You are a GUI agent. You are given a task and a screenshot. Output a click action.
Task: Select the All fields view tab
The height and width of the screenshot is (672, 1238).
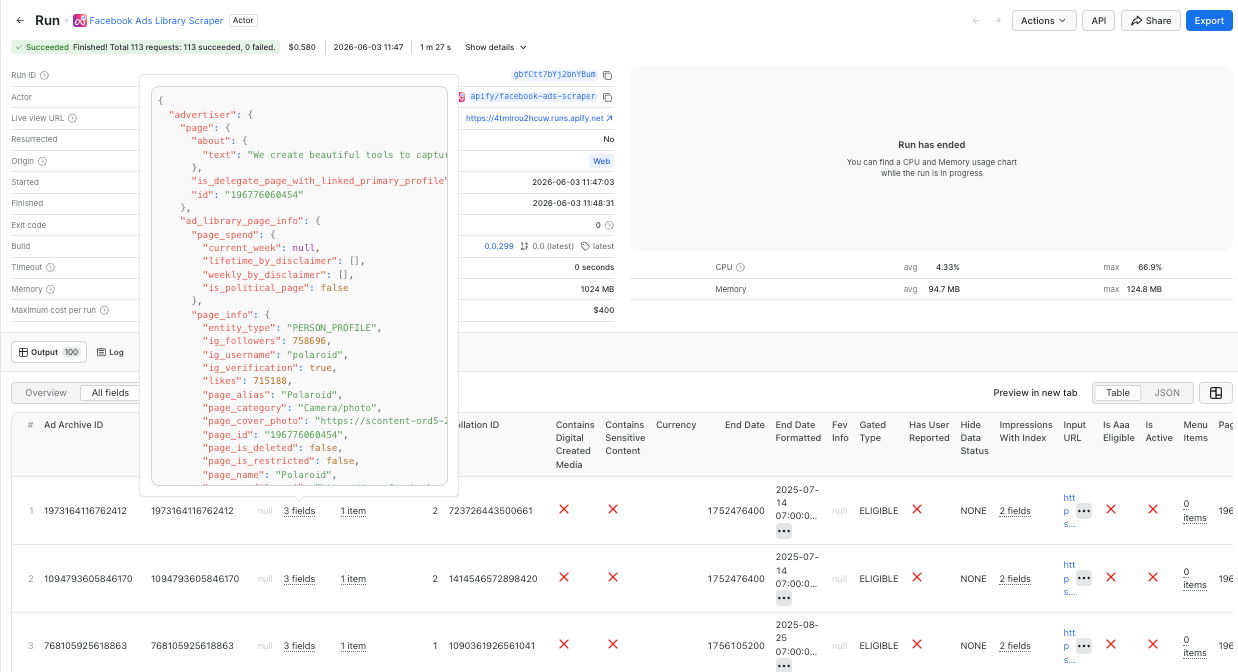110,393
